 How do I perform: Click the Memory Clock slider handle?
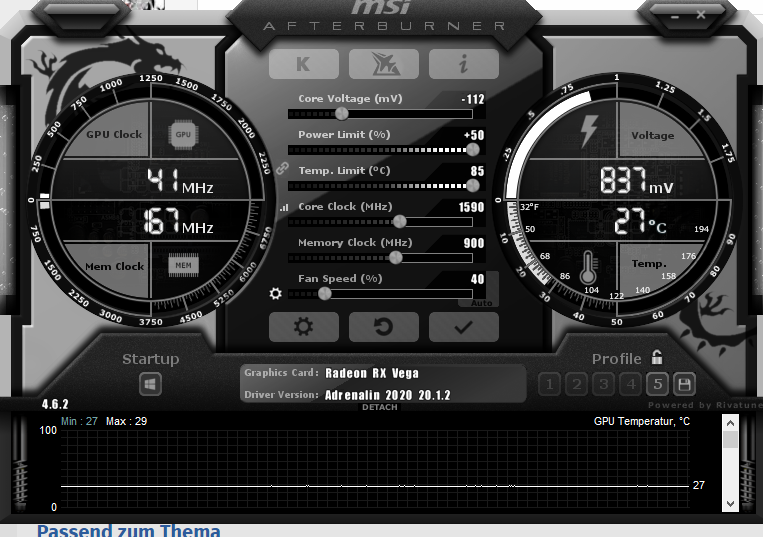(x=396, y=258)
